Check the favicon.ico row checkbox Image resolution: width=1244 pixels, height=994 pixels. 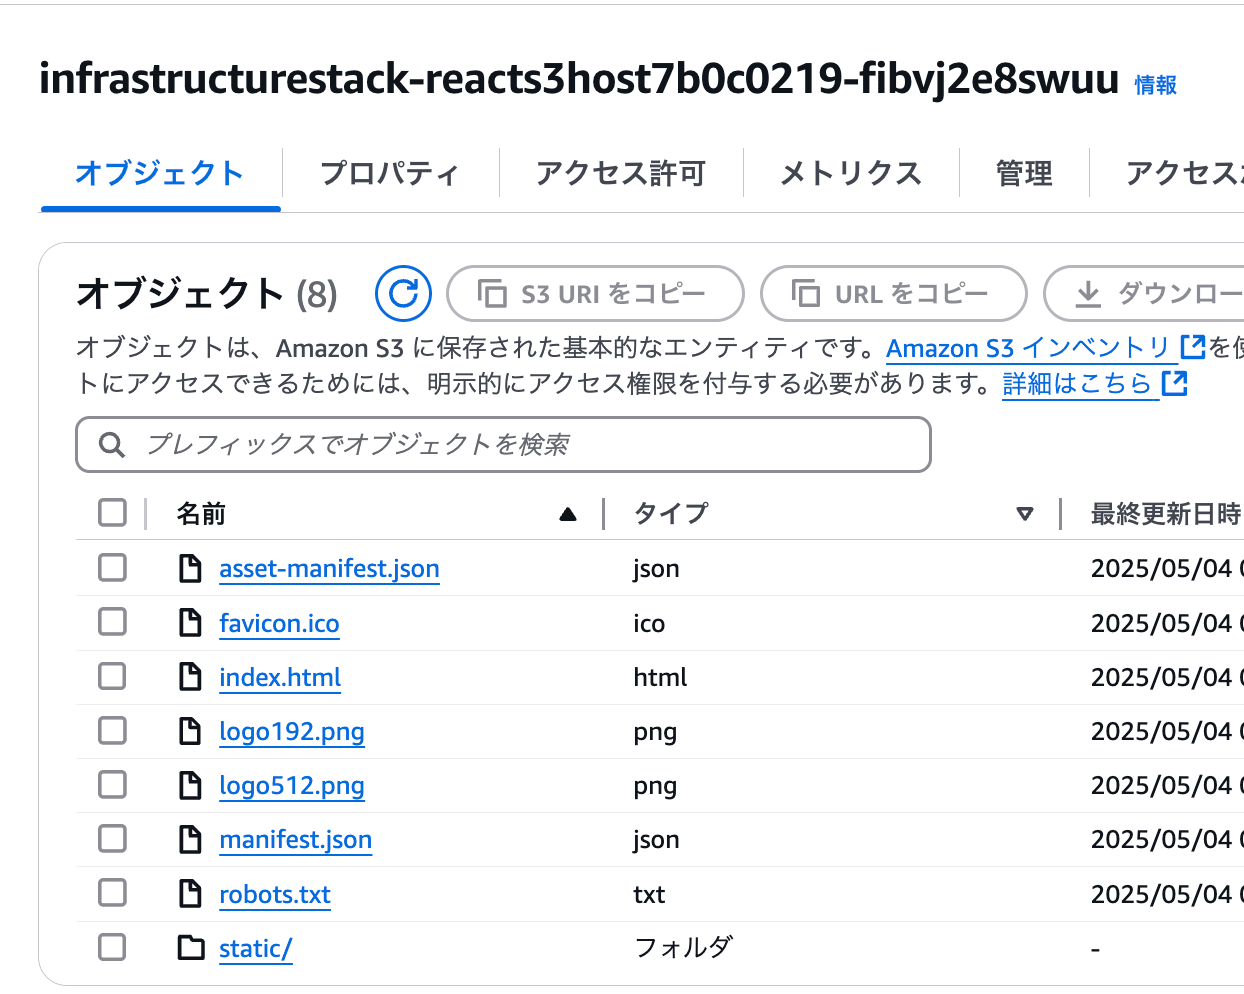113,622
